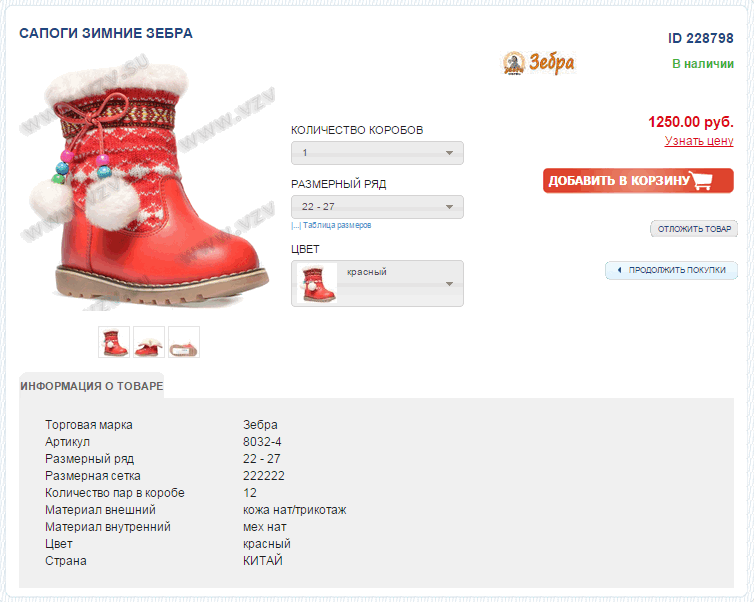Open the Узнать цену link

[x=699, y=141]
